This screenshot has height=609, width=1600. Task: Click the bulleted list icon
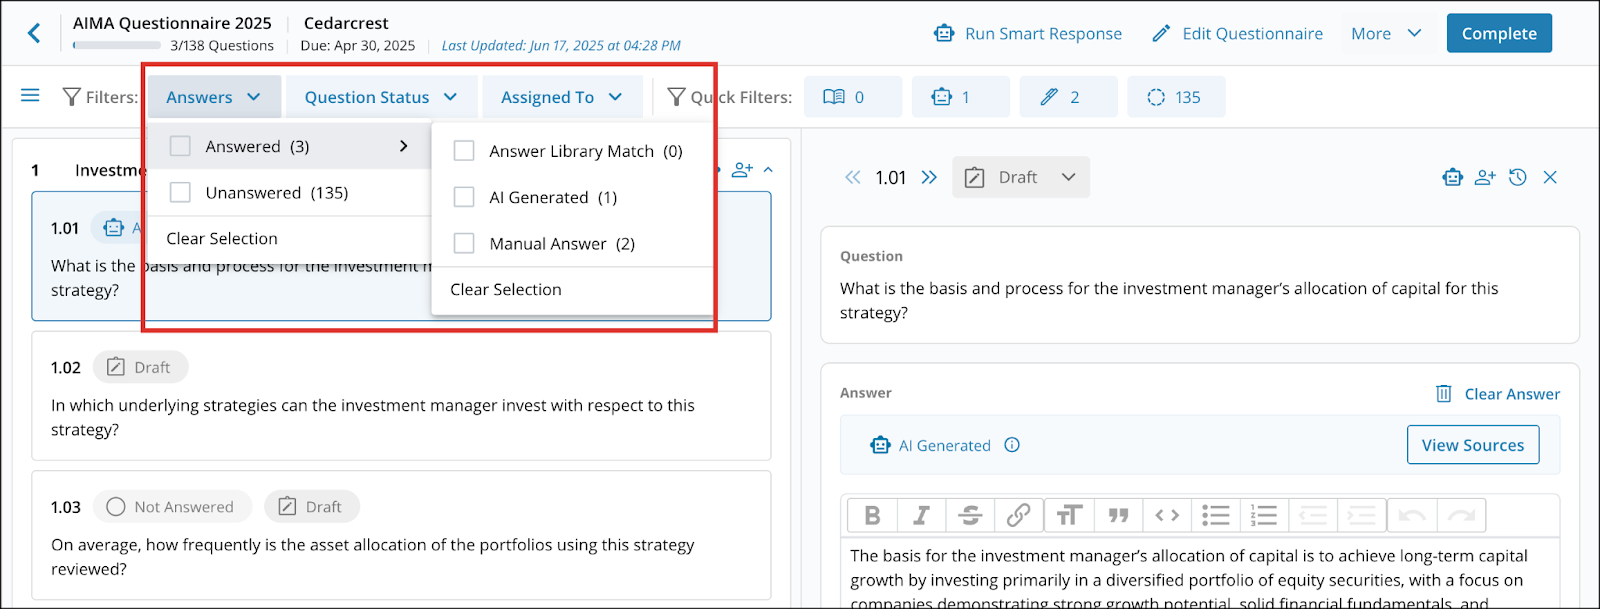pos(1215,515)
